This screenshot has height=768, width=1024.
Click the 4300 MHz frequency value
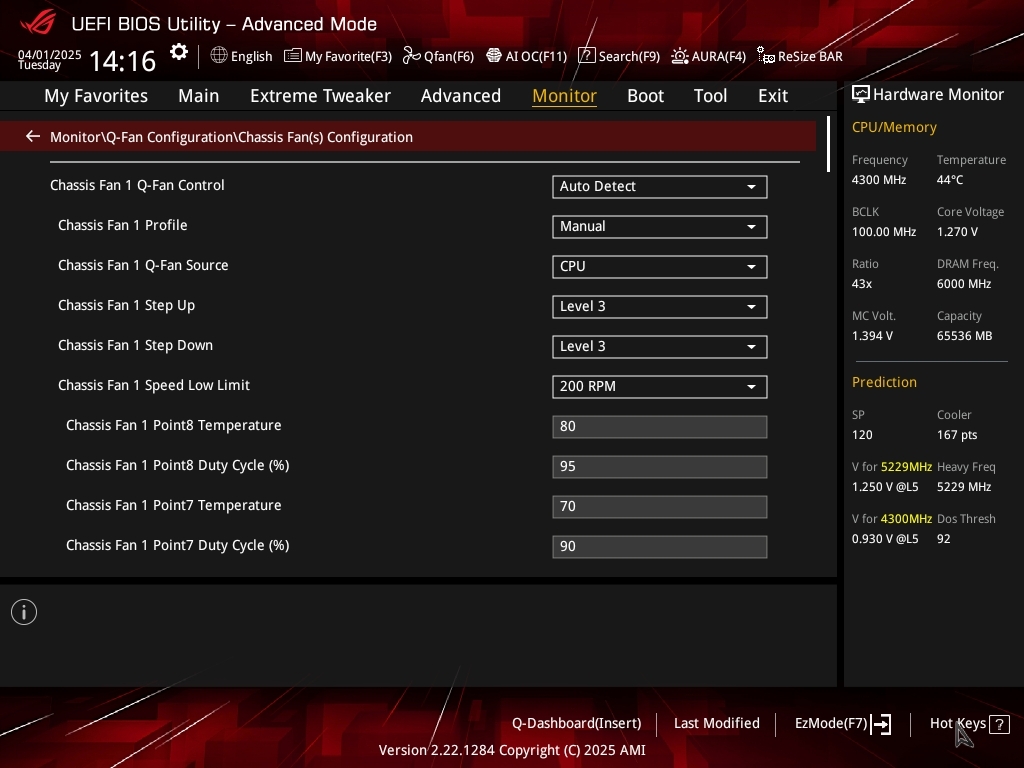[x=879, y=180]
